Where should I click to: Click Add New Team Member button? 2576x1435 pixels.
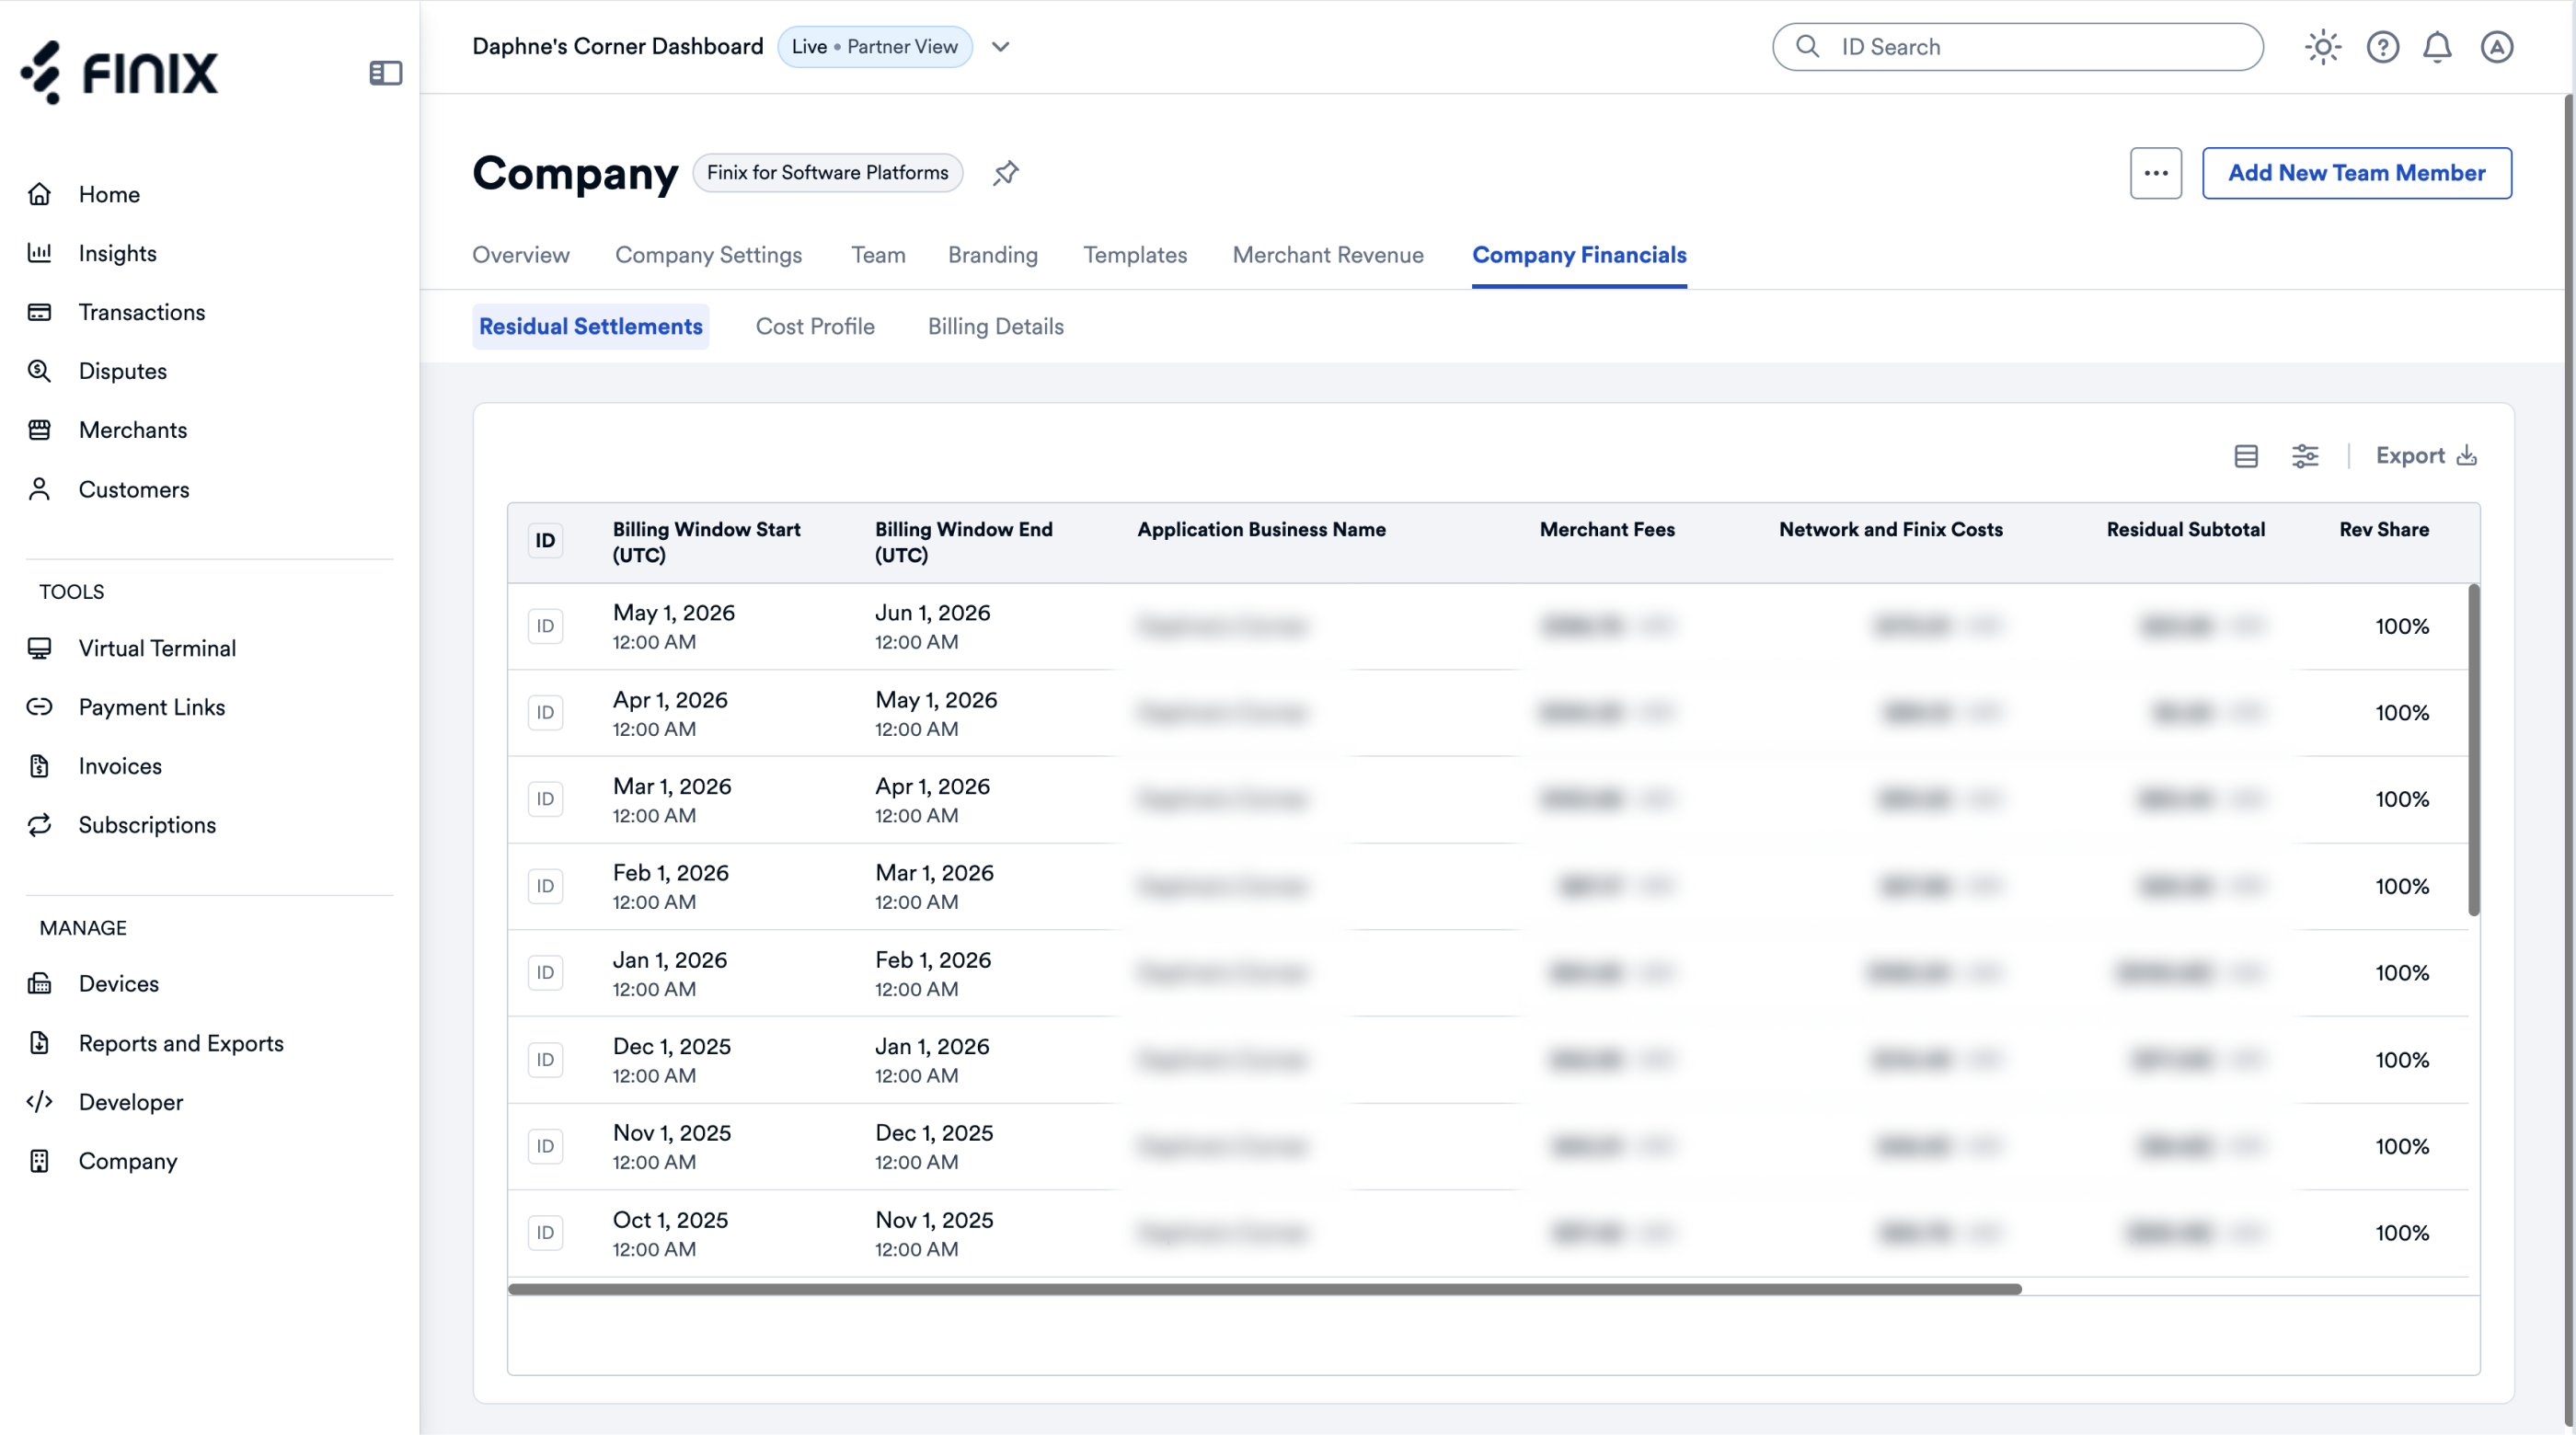pos(2356,173)
